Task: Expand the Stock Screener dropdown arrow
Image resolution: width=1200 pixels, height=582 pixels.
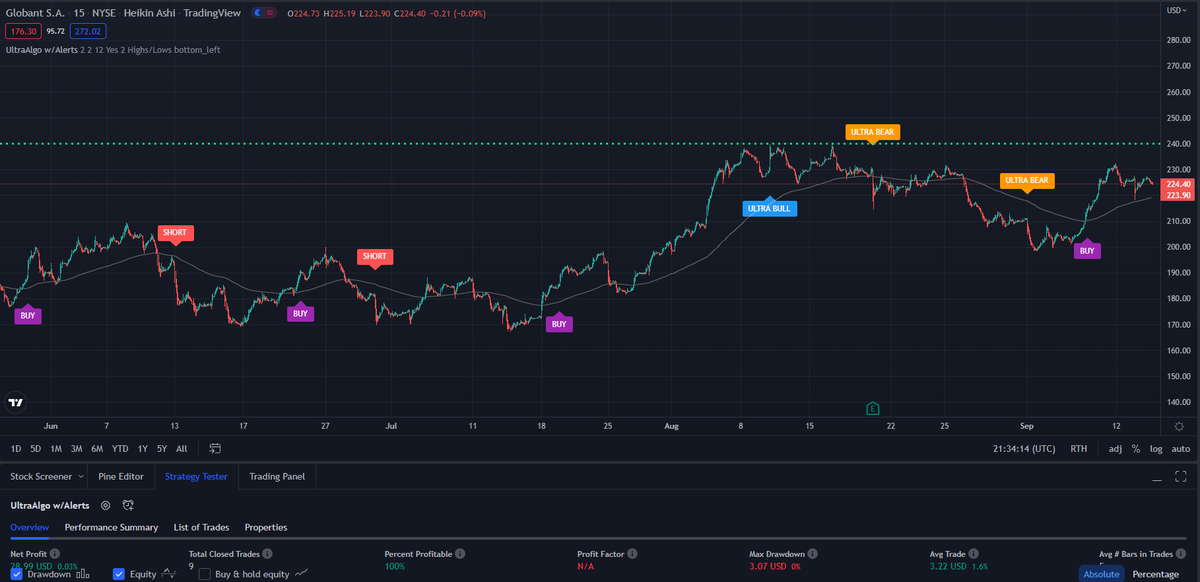Action: 80,476
